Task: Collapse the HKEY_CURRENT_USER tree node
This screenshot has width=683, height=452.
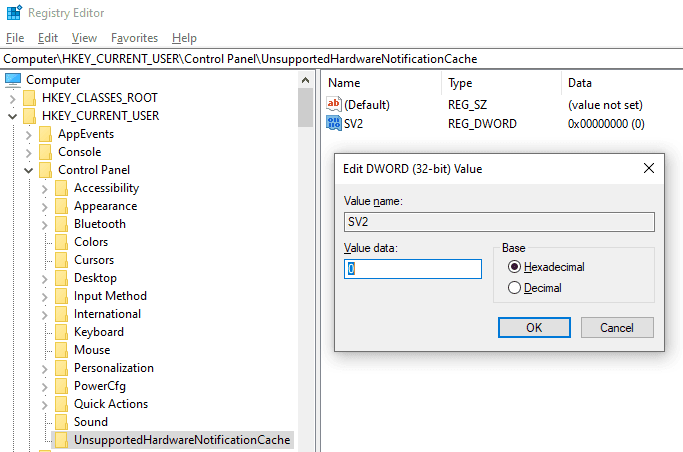Action: [13, 116]
